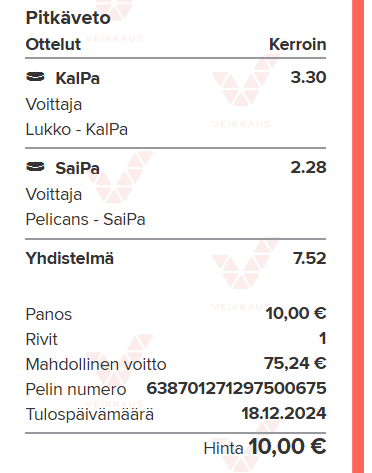Click the Ottelut column header

coord(53,44)
